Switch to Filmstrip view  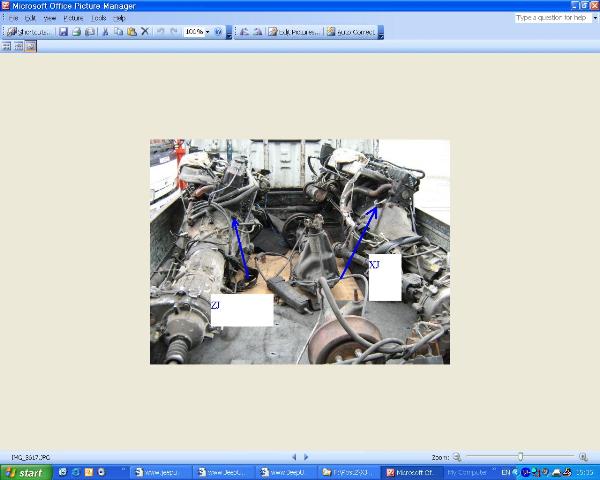(x=18, y=47)
